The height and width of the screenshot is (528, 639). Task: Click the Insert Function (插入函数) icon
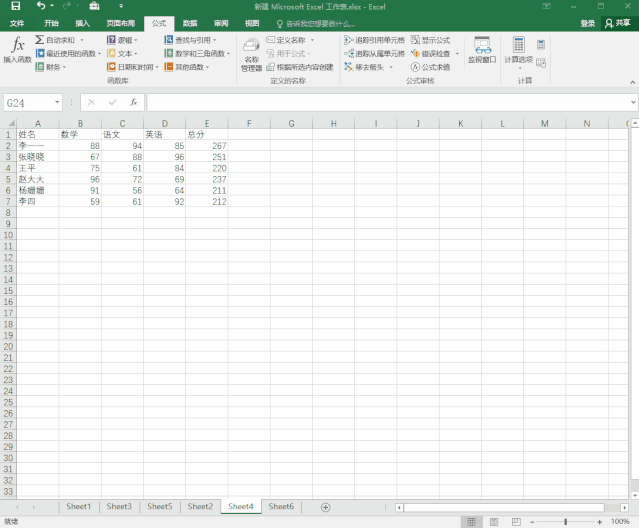17,50
